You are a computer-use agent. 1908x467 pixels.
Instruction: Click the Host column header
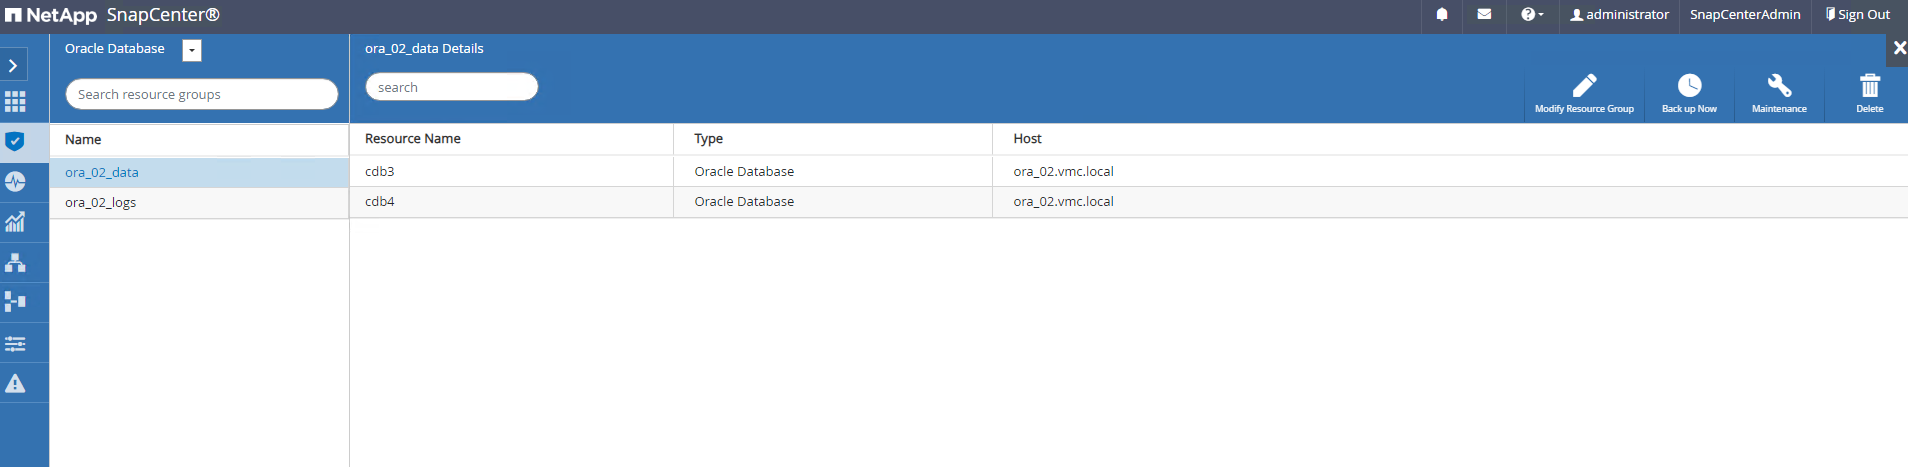[x=1027, y=139]
